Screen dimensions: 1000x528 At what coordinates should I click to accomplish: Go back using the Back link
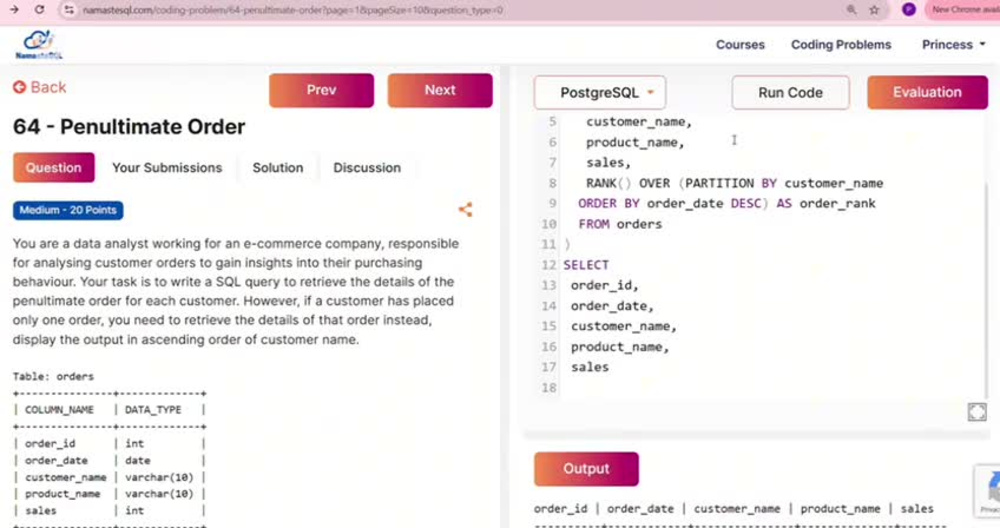point(40,87)
